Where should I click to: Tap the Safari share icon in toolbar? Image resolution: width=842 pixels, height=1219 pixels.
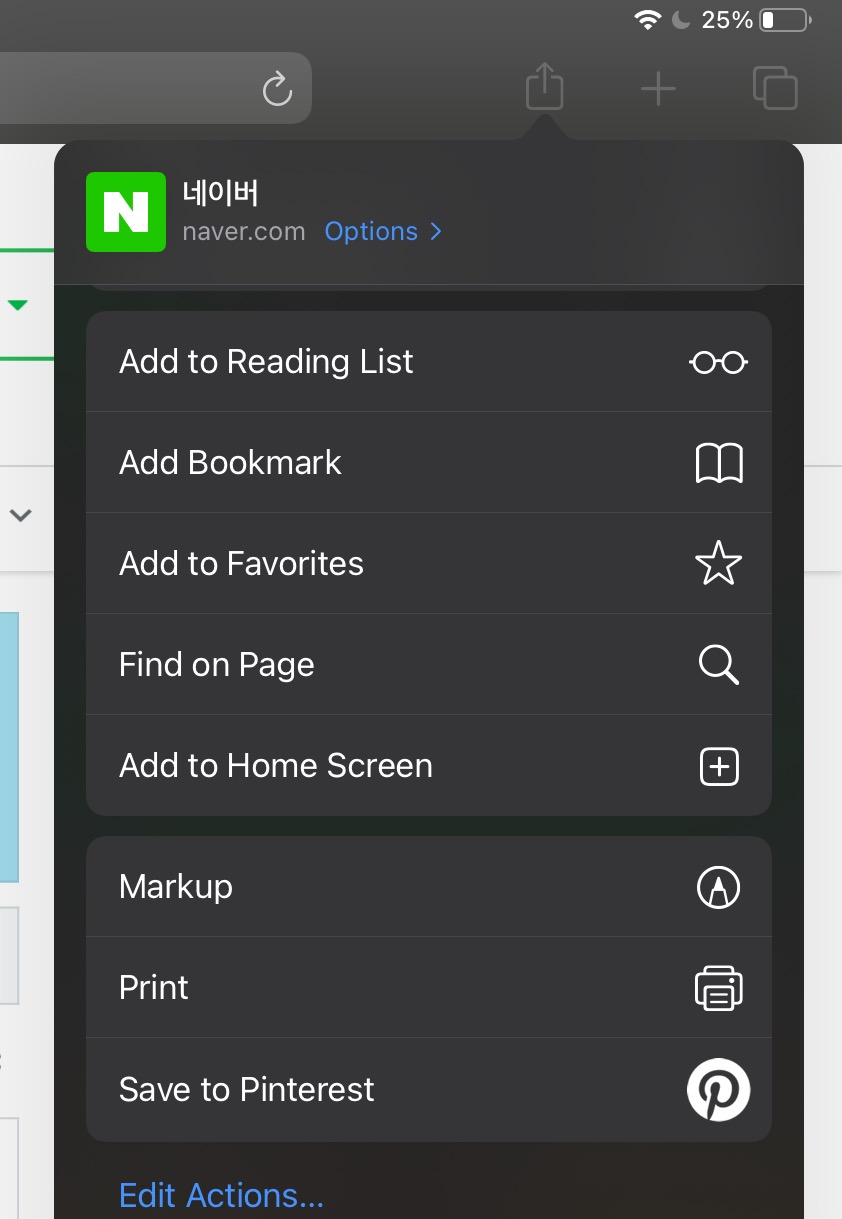pyautogui.click(x=544, y=86)
